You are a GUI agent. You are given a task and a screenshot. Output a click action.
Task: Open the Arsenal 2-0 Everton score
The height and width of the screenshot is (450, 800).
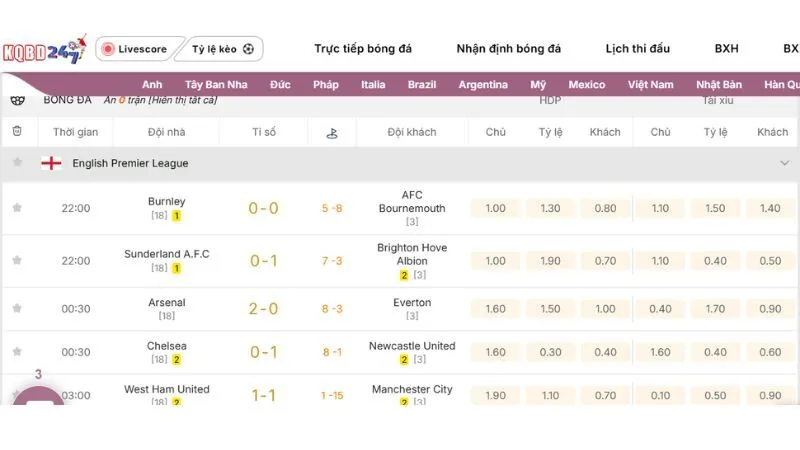(x=264, y=309)
